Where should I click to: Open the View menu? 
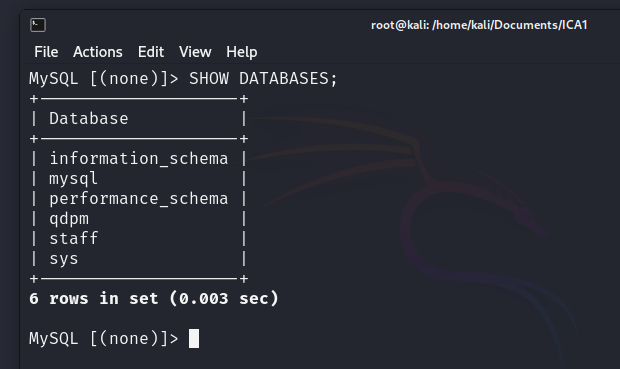(x=195, y=52)
